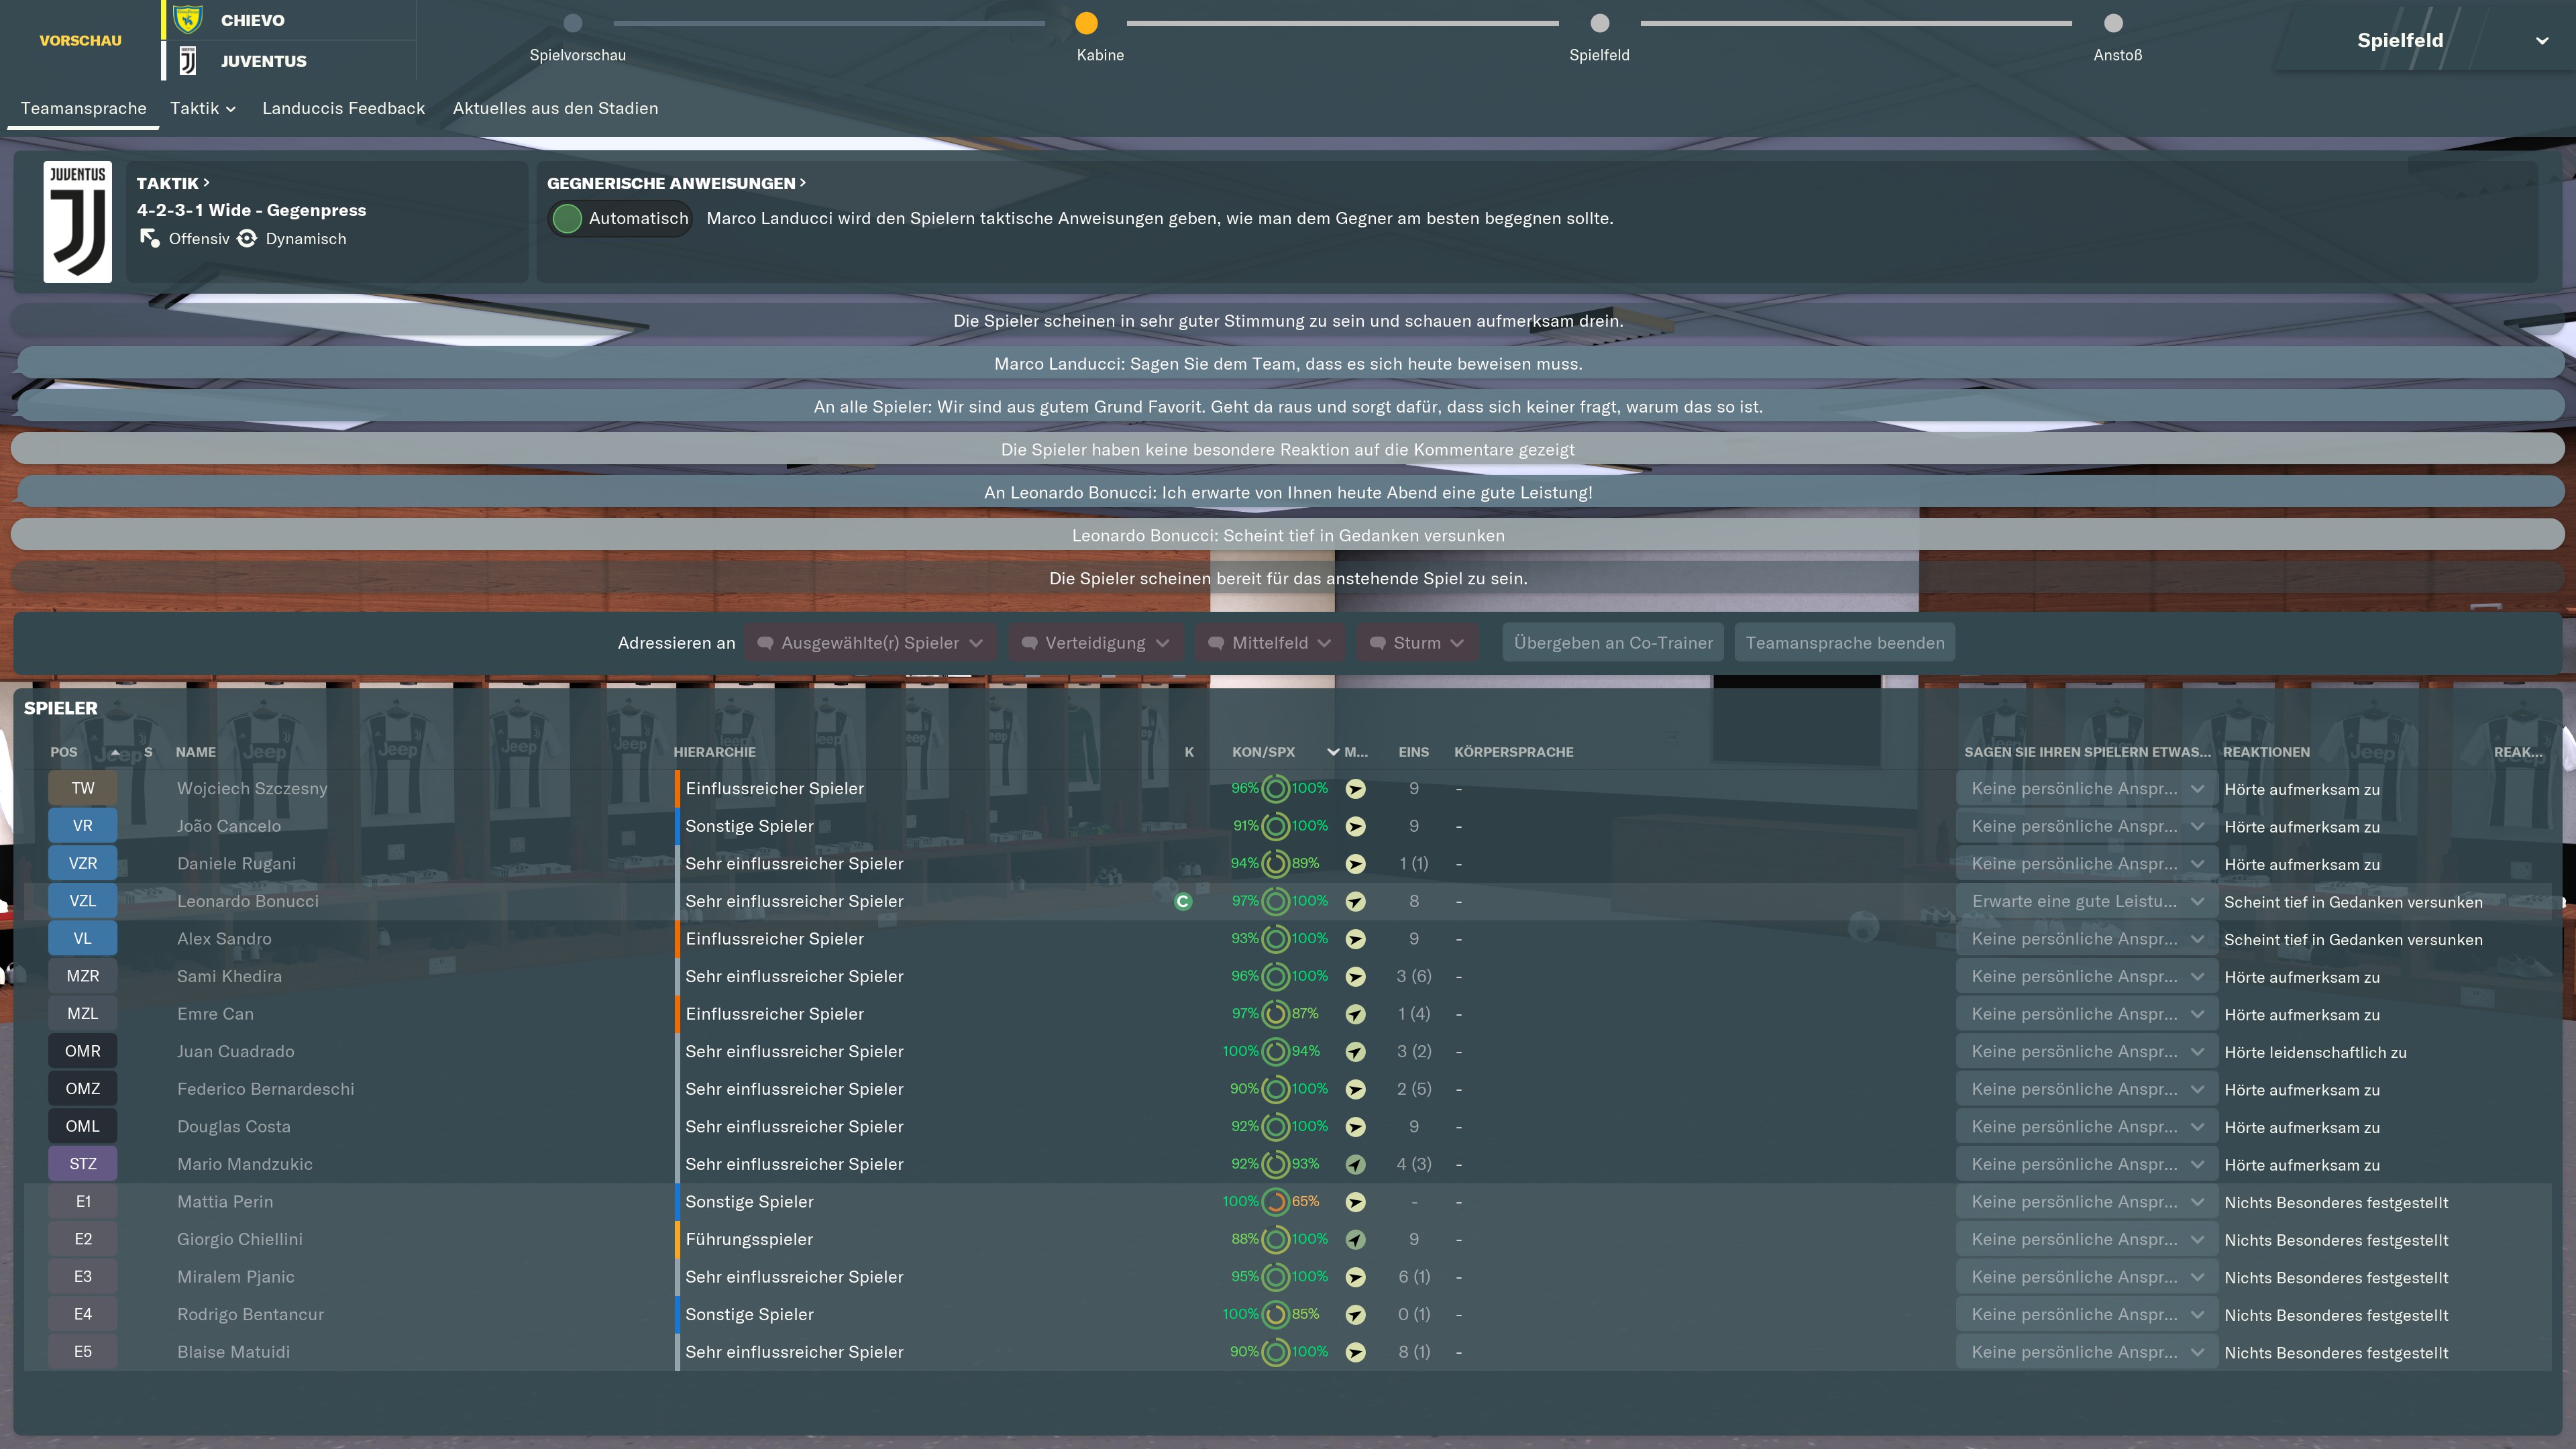Click Sami Khedira's 'Hörte aufmerksam zu' reaction
This screenshot has width=2576, height=1449.
coord(2302,977)
